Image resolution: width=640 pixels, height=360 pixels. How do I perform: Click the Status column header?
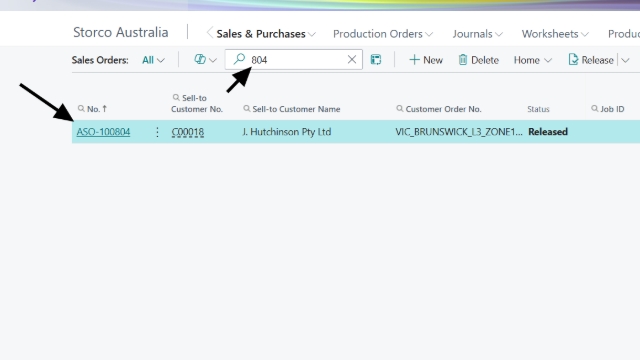coord(538,109)
